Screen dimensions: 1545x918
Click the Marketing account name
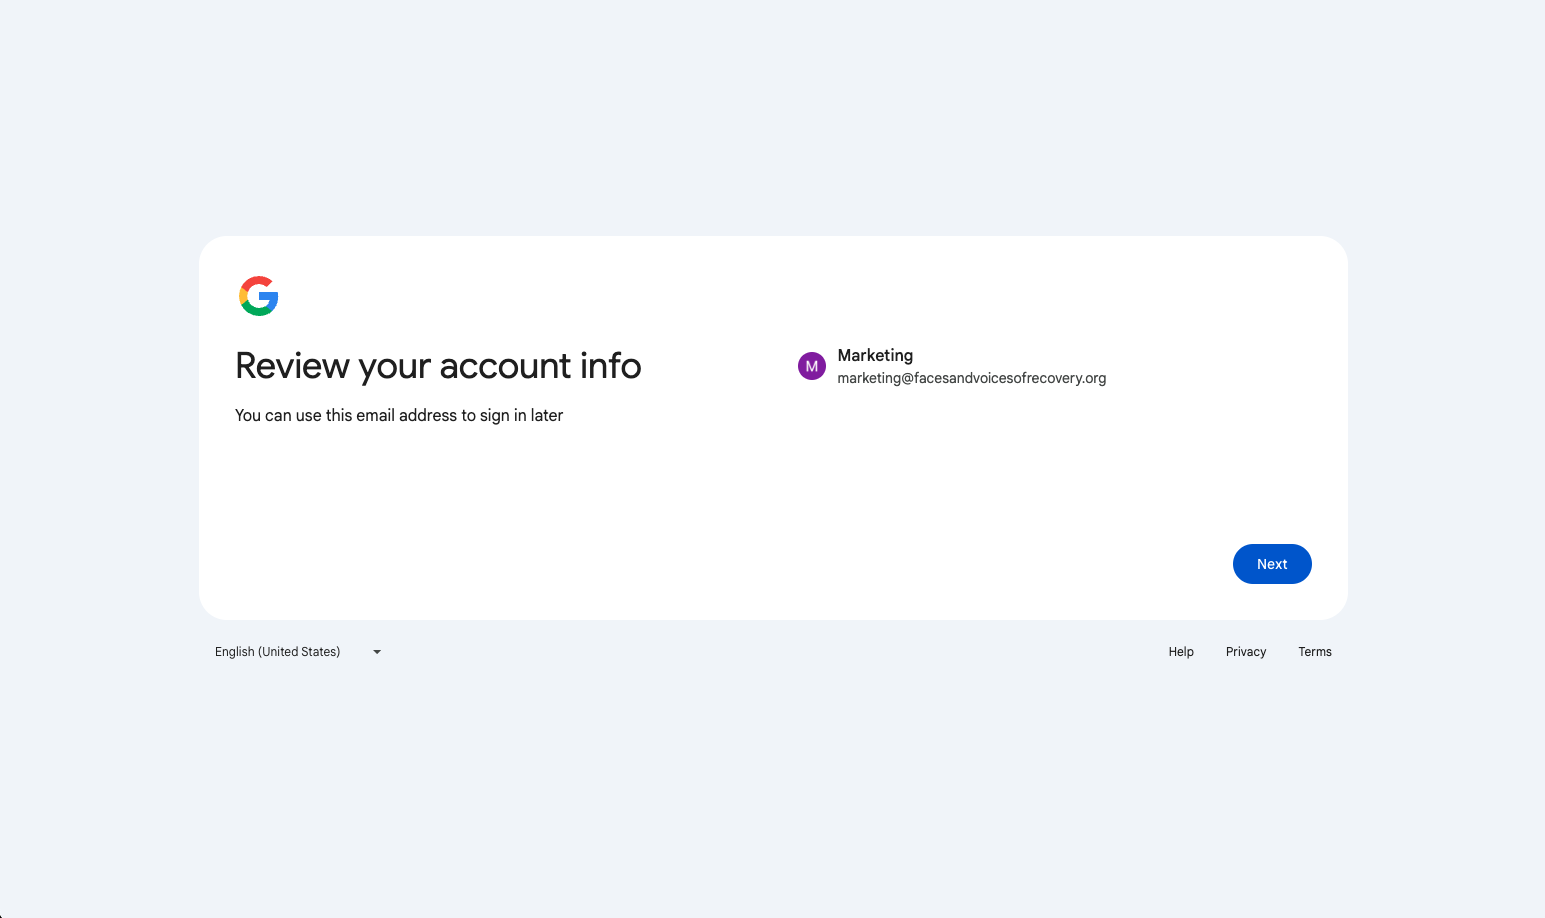coord(875,355)
